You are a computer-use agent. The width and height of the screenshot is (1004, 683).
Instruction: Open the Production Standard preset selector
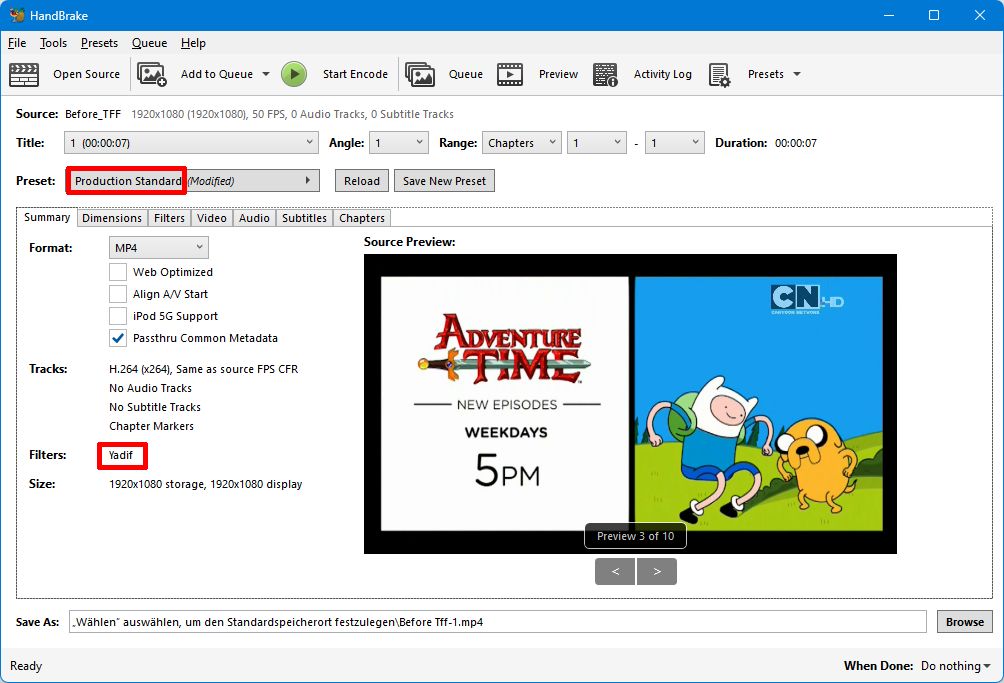click(193, 181)
